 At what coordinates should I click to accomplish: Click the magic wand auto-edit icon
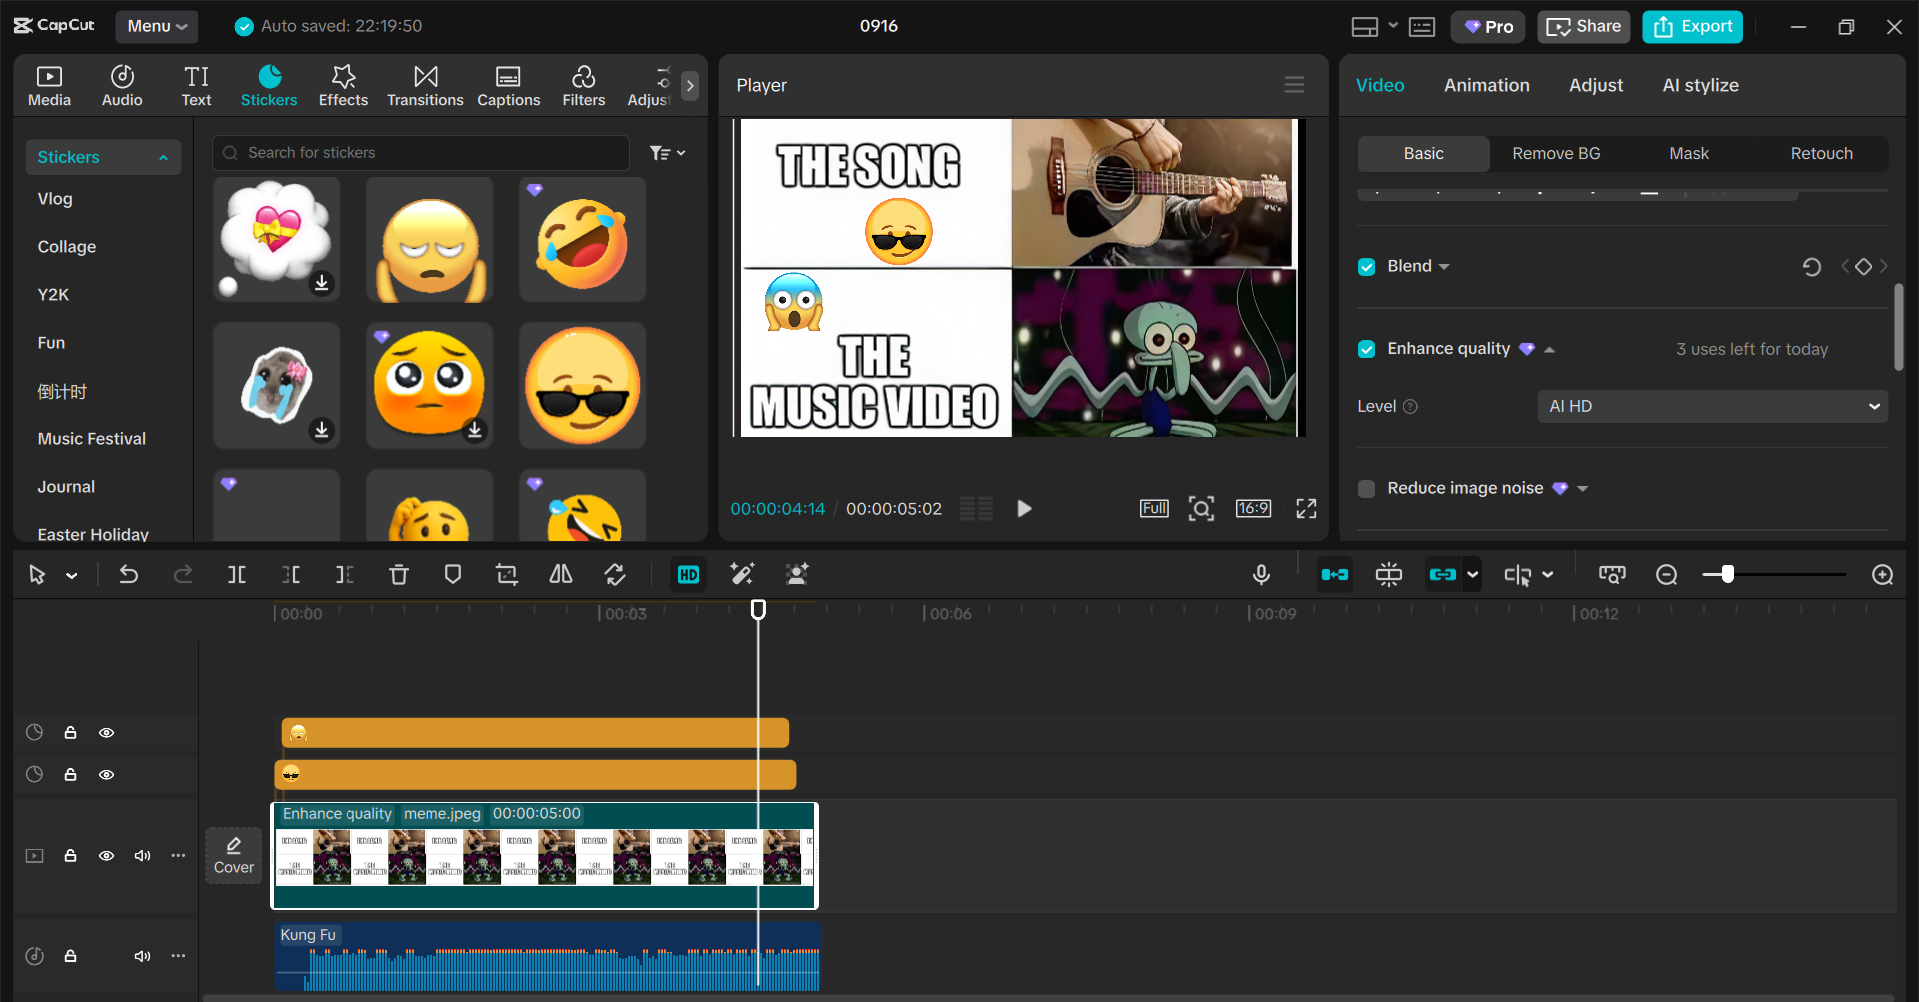742,574
